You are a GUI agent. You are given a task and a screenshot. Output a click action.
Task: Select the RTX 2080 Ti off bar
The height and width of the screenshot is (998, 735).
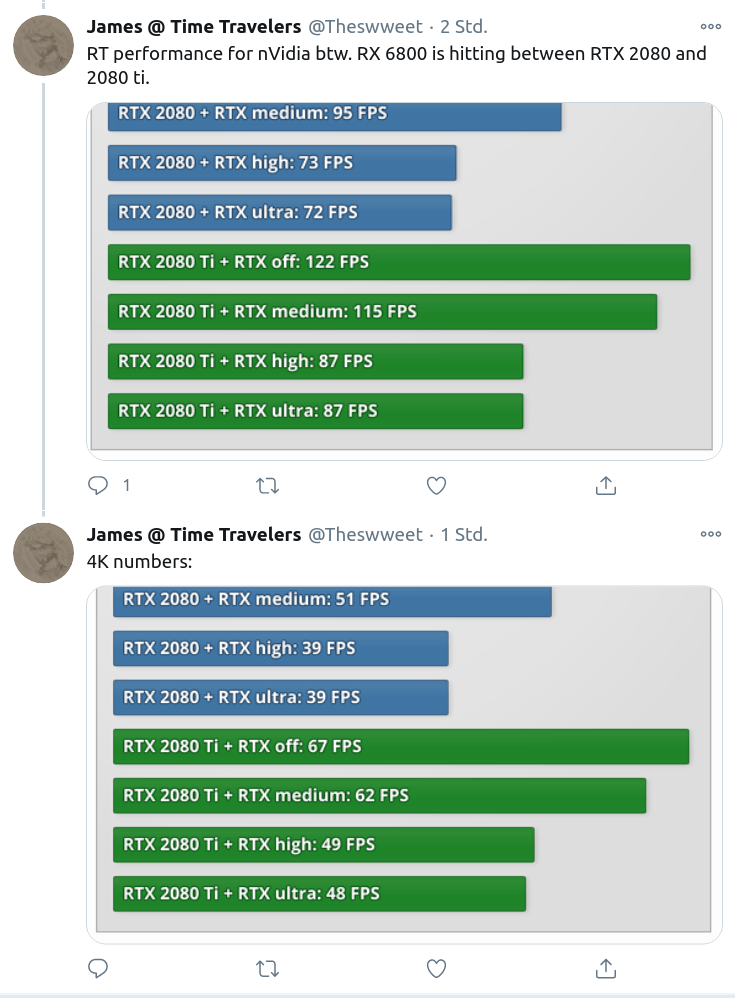(400, 262)
